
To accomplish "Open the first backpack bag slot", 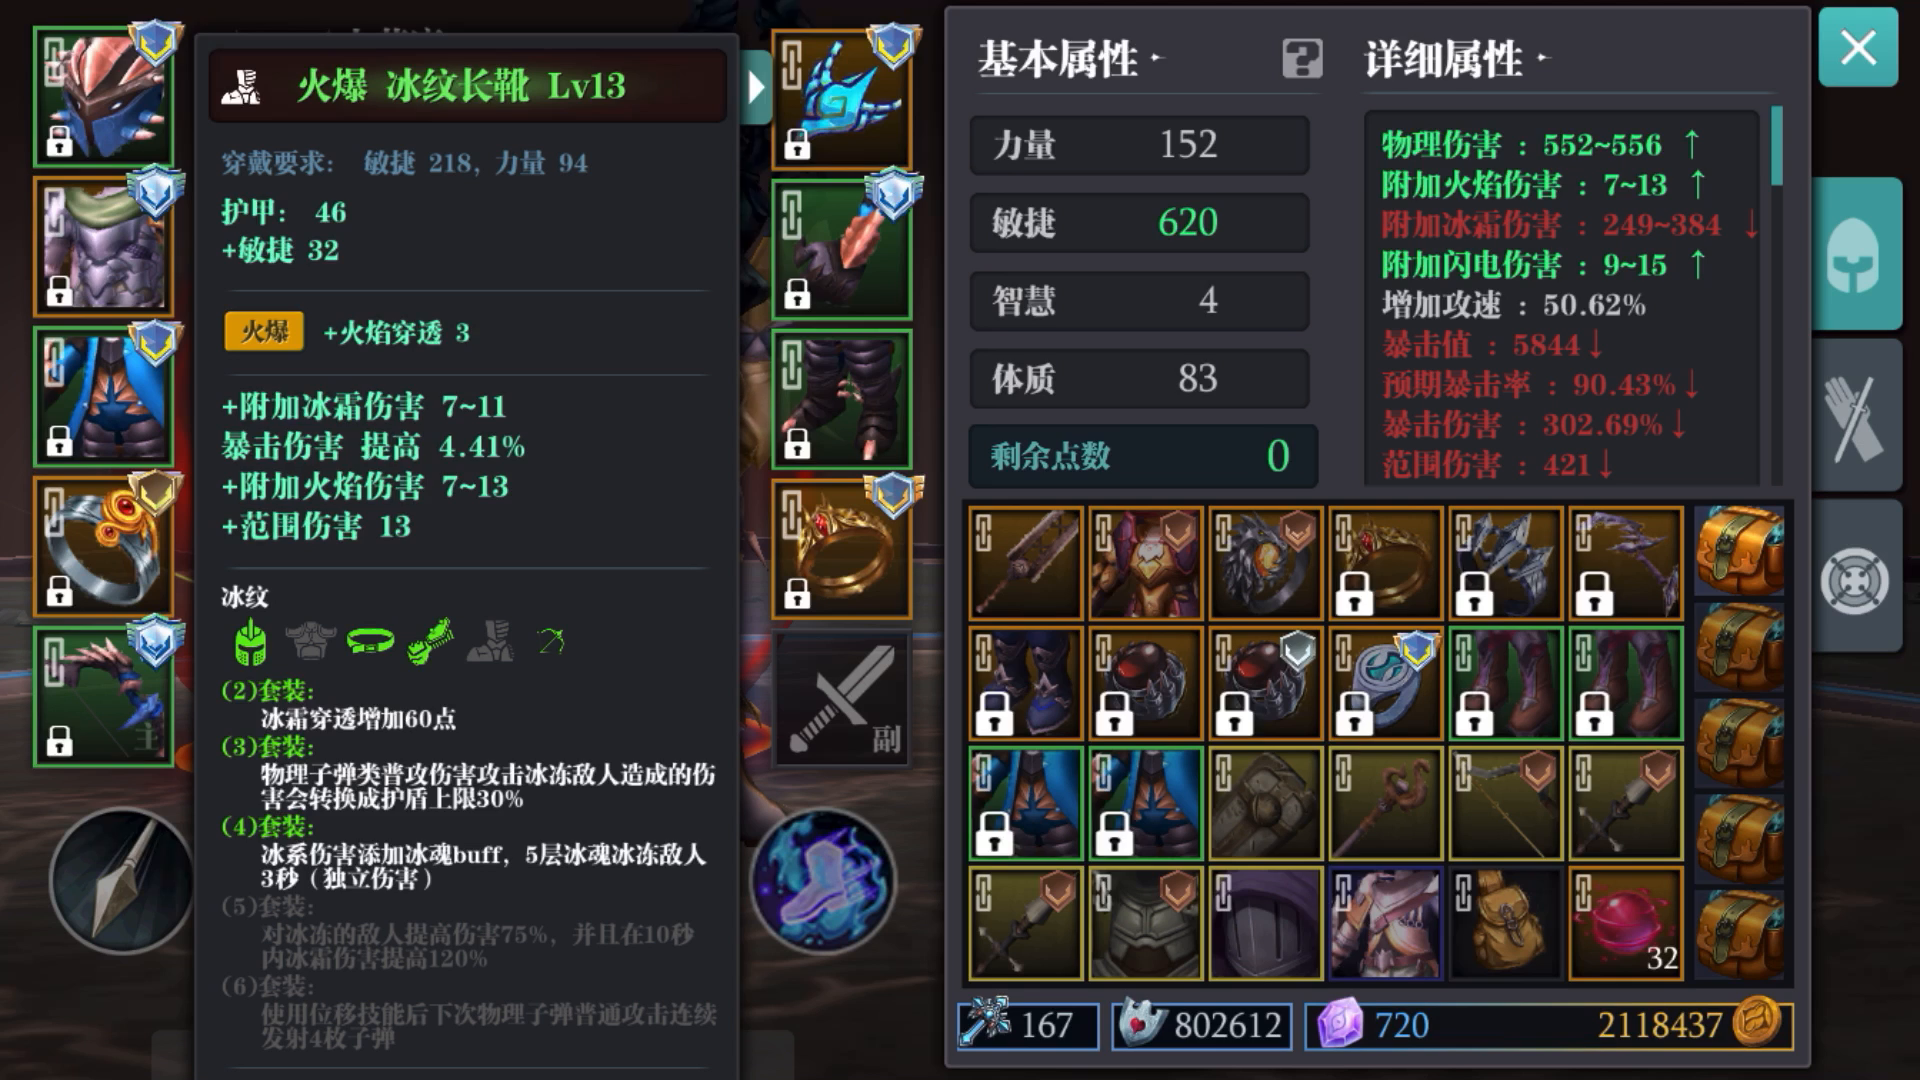I will click(1740, 551).
